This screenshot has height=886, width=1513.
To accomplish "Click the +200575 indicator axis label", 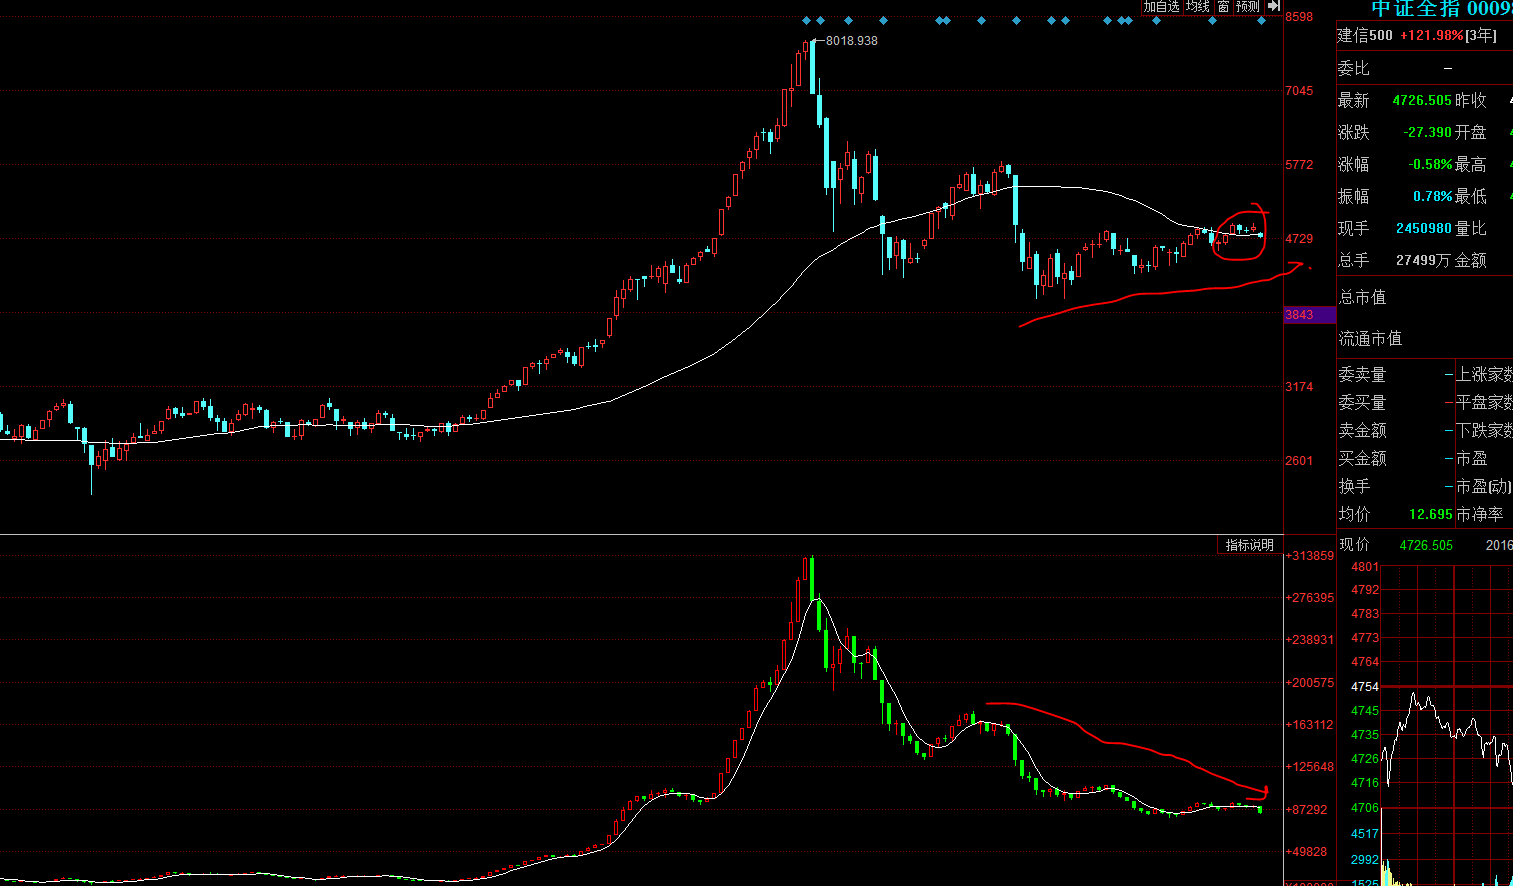I will (1309, 683).
